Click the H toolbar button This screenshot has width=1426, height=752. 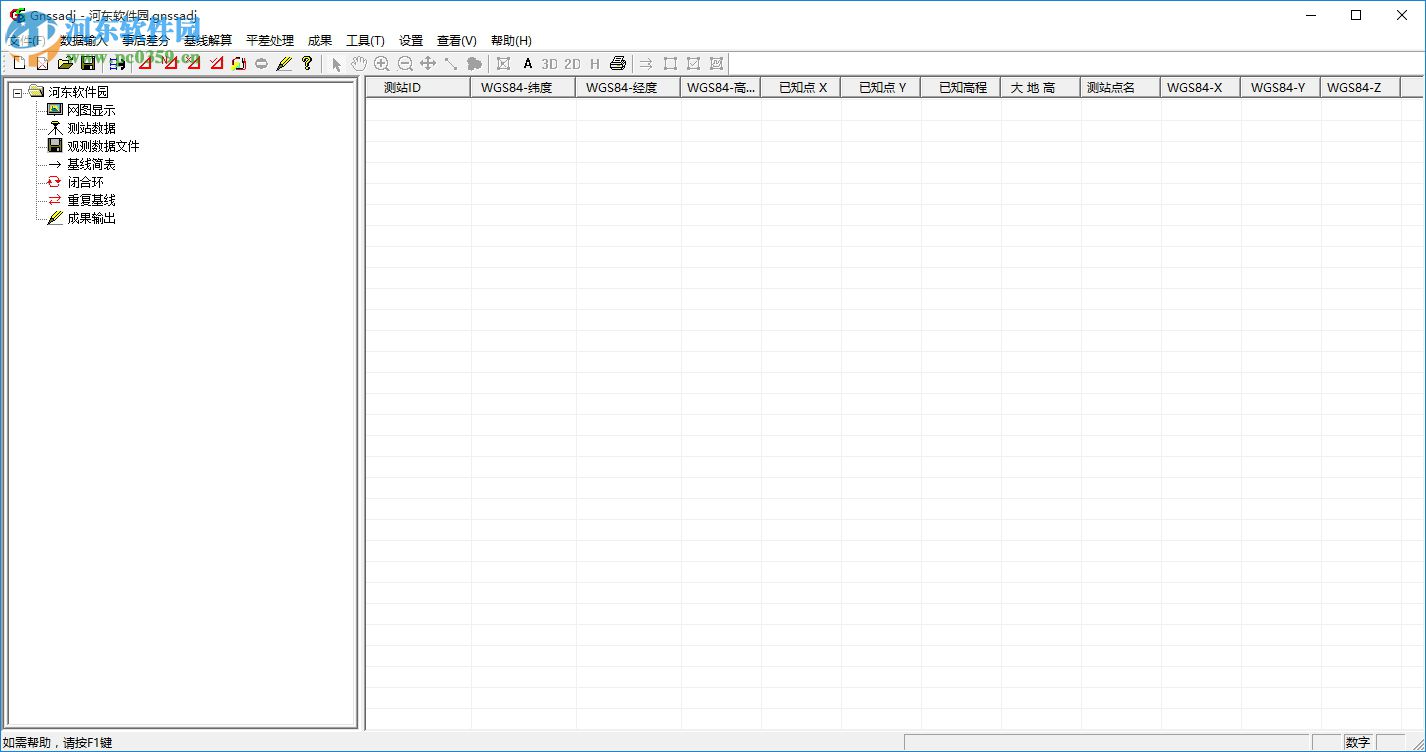click(595, 64)
